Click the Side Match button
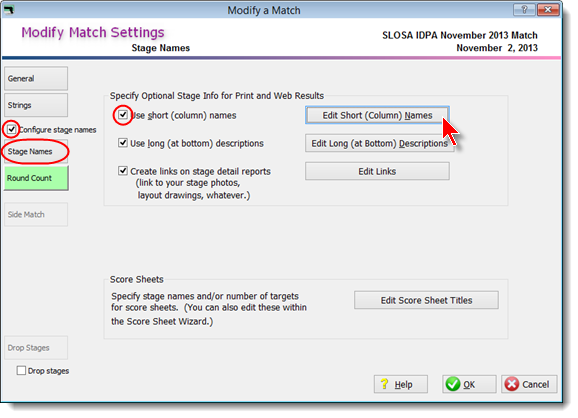 36,214
